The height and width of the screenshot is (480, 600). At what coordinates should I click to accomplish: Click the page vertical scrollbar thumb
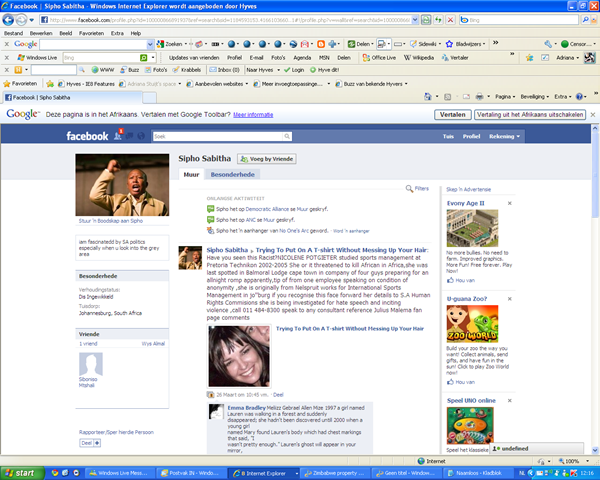[x=595, y=175]
